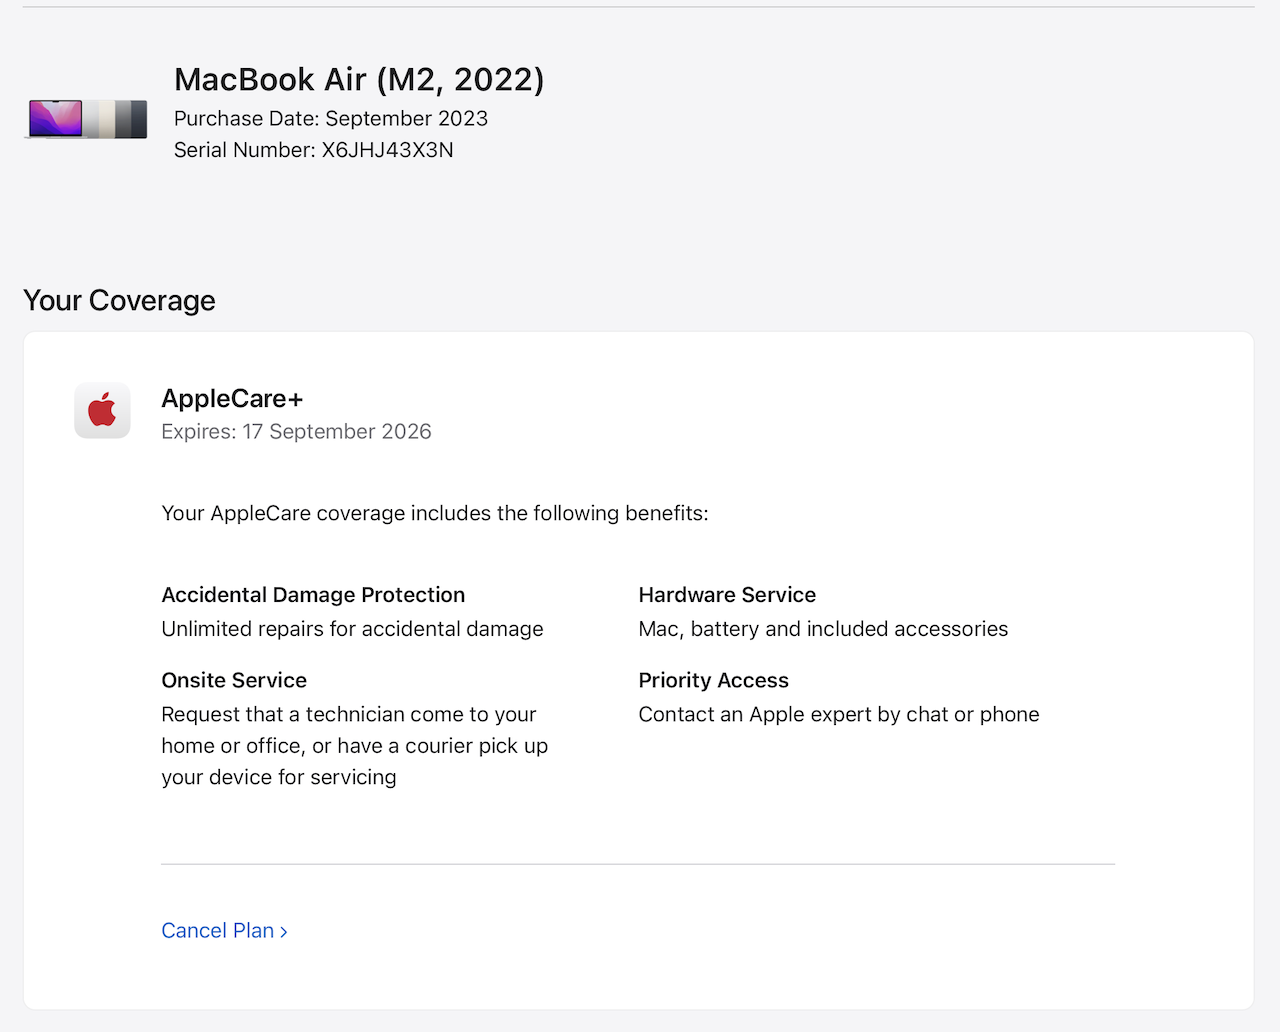The height and width of the screenshot is (1032, 1280).
Task: Click the Hardware Service heading
Action: [727, 595]
